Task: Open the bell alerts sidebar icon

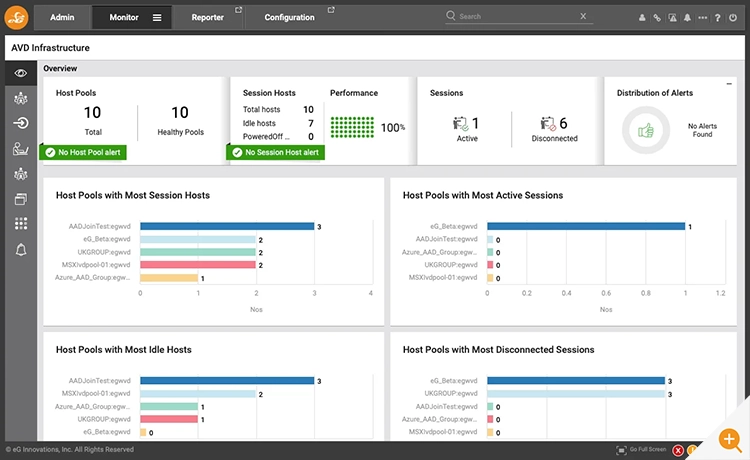Action: point(21,250)
